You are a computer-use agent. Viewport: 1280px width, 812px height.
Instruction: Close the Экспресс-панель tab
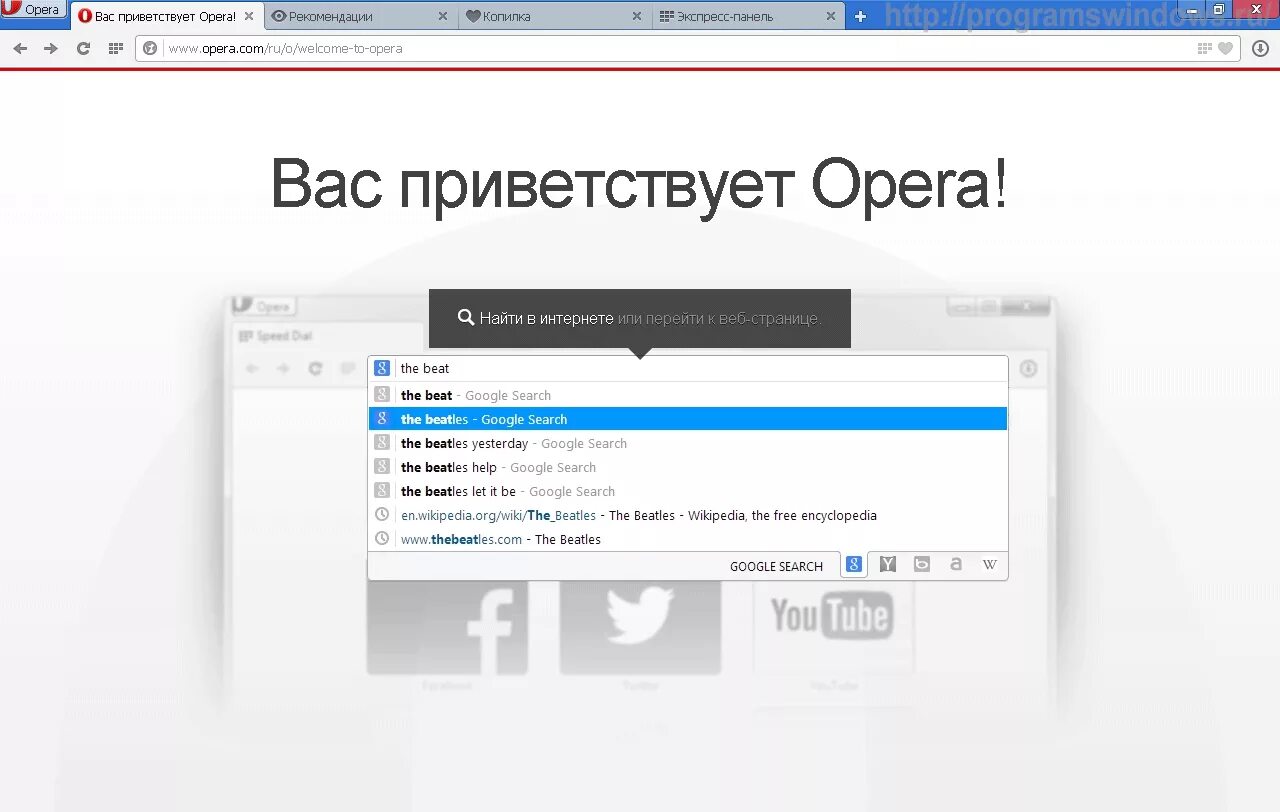[x=831, y=16]
